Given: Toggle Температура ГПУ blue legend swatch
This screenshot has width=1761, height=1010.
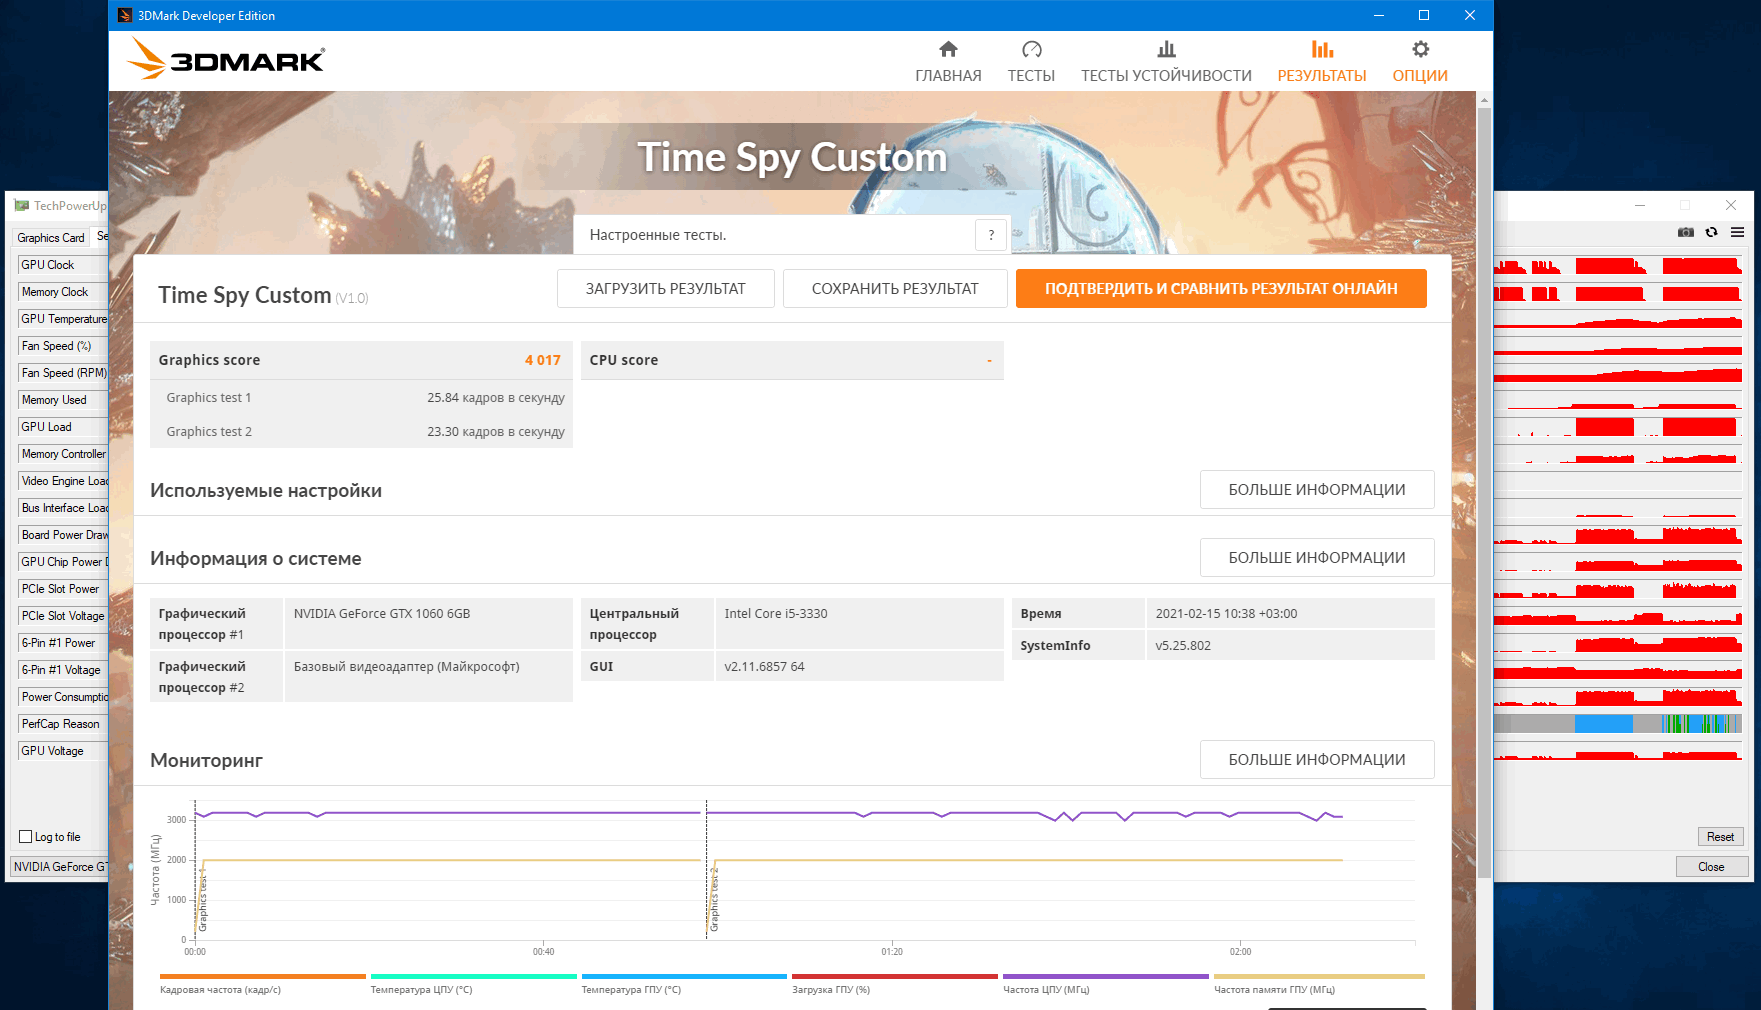Looking at the screenshot, I should (684, 976).
